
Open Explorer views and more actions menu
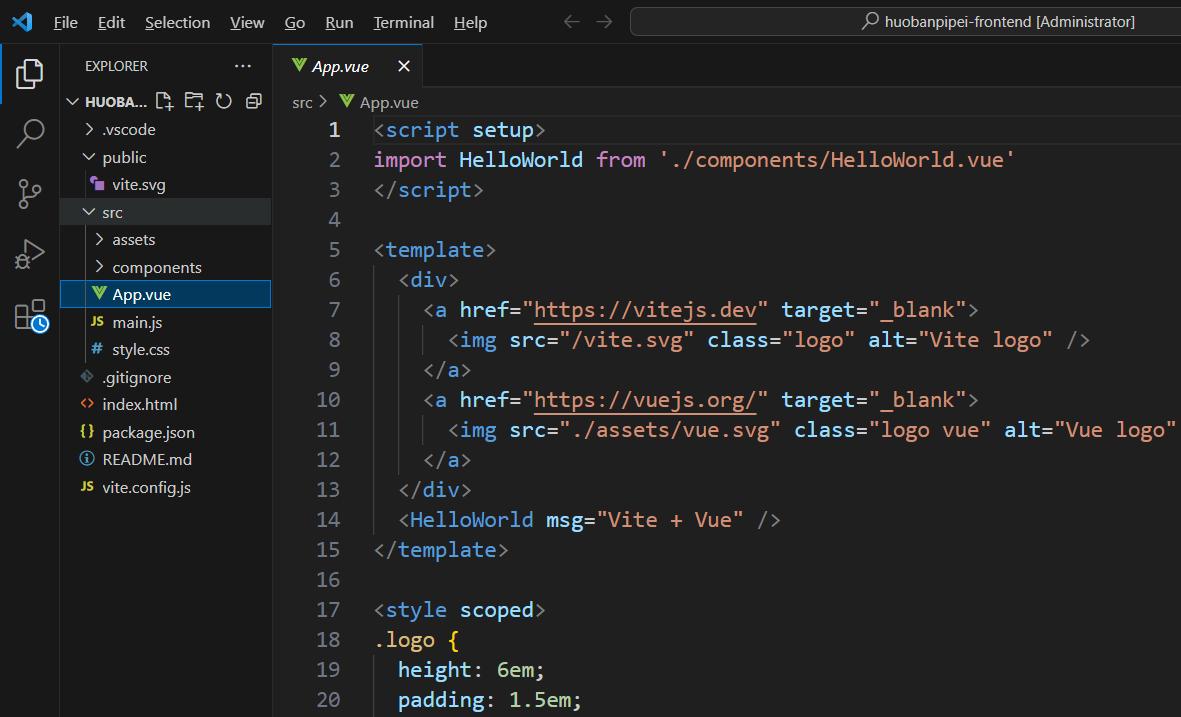coord(243,66)
